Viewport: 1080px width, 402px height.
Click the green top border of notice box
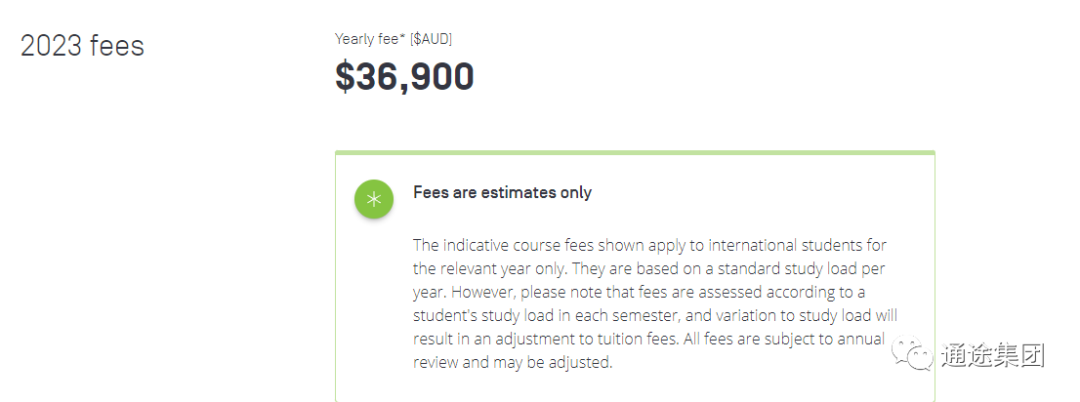coord(635,153)
